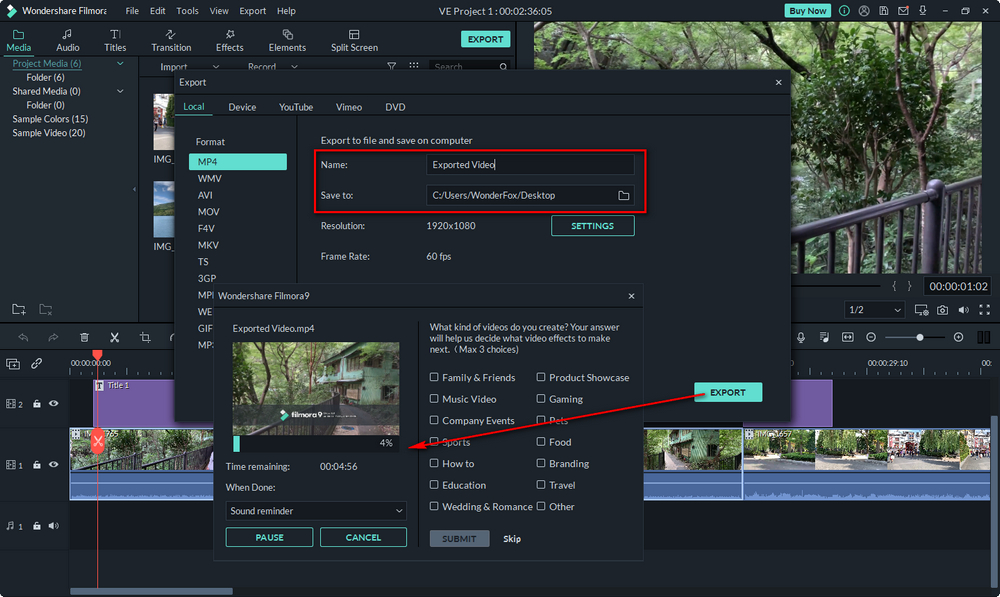Click the preview volume speaker icon
Screen dimensions: 1000x597
964,310
